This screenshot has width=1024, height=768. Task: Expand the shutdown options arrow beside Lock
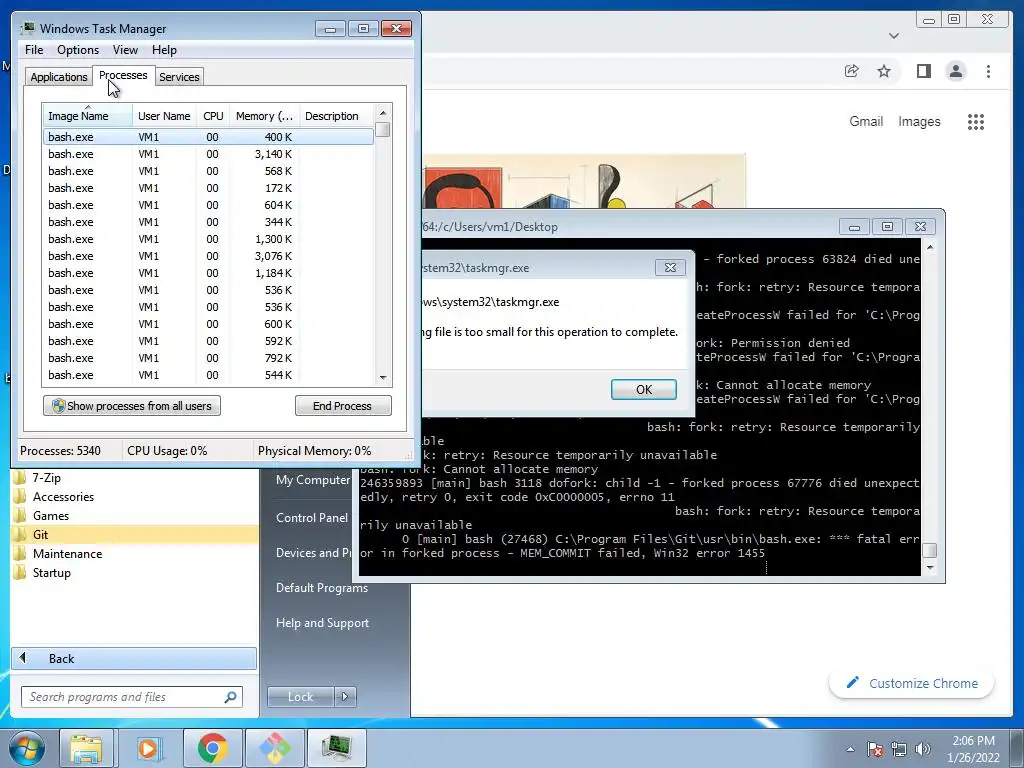point(345,697)
